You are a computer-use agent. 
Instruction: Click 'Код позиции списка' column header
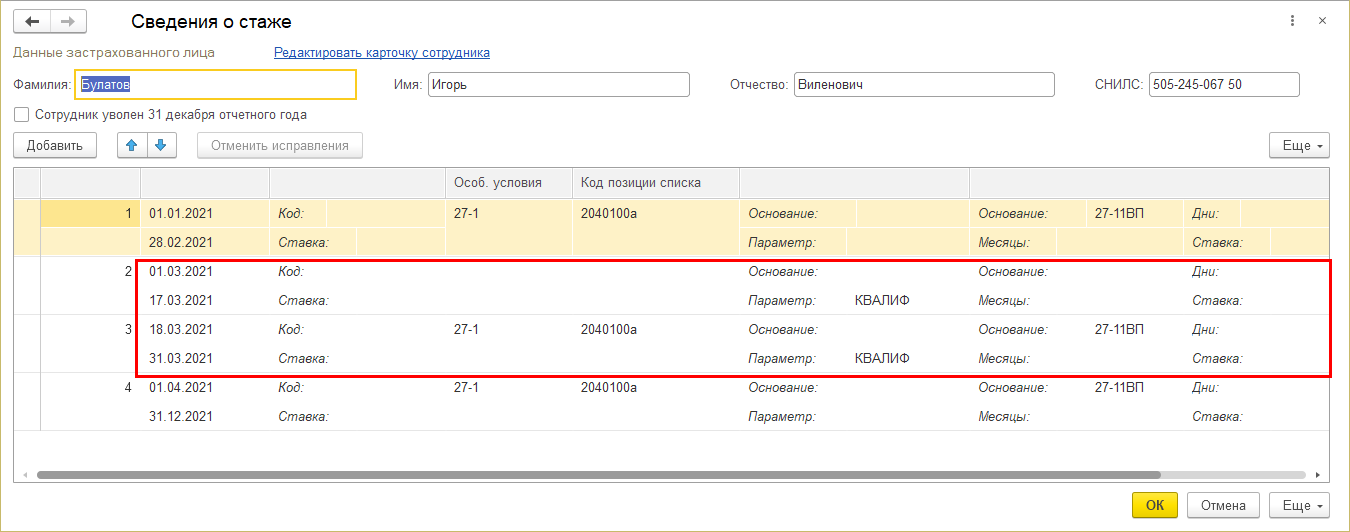[x=641, y=182]
